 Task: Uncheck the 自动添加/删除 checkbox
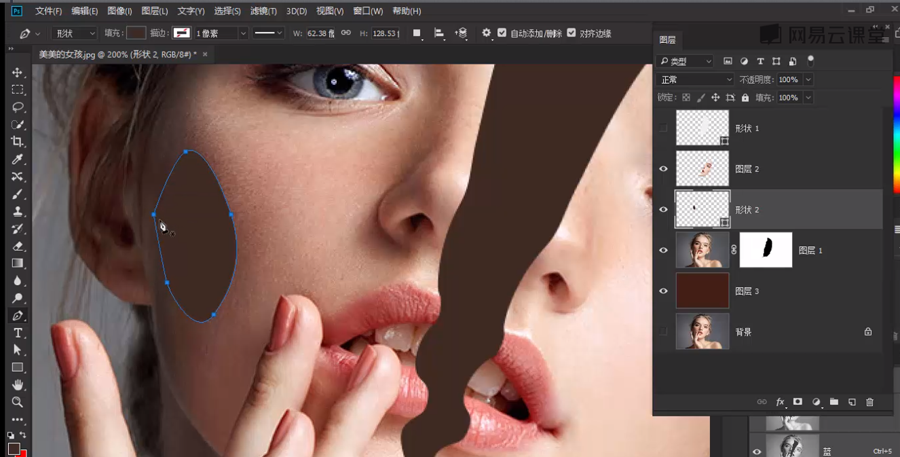tap(502, 33)
